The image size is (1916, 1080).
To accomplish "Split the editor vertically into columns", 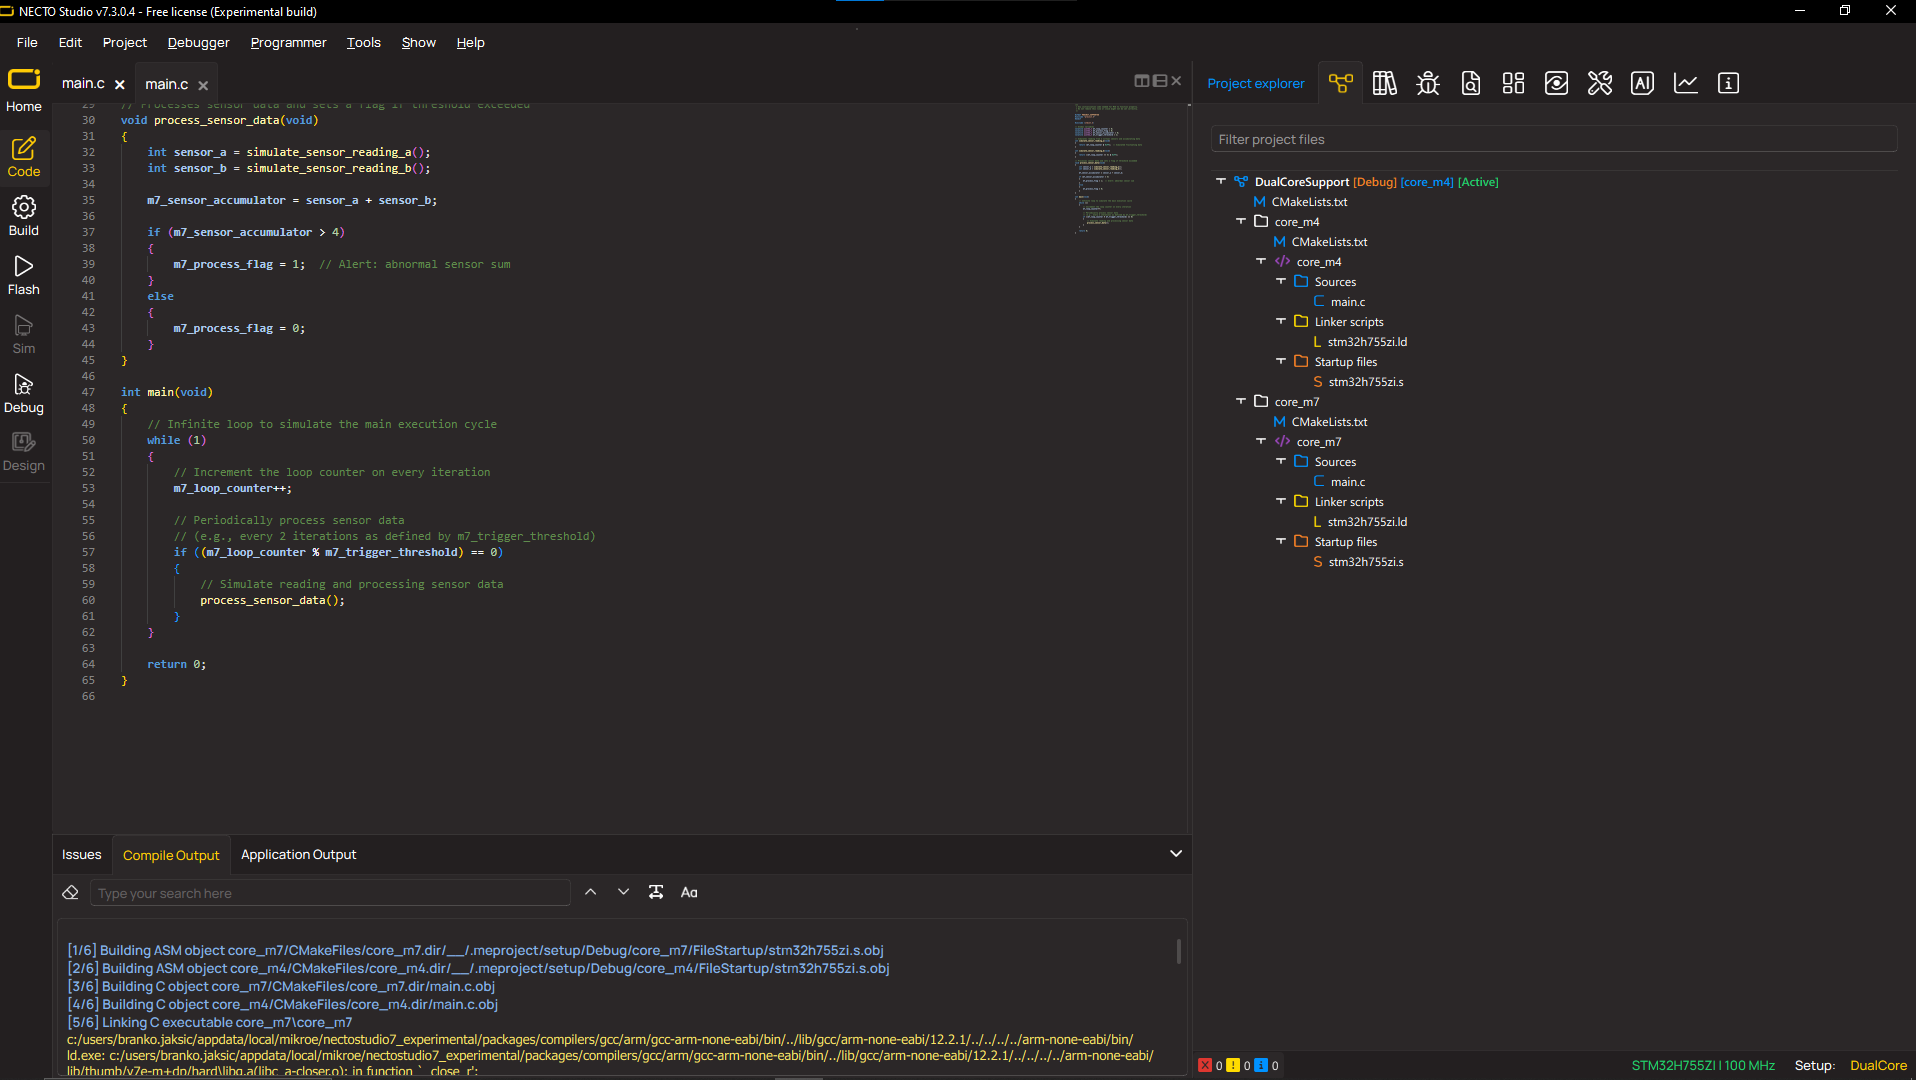I will click(1142, 81).
